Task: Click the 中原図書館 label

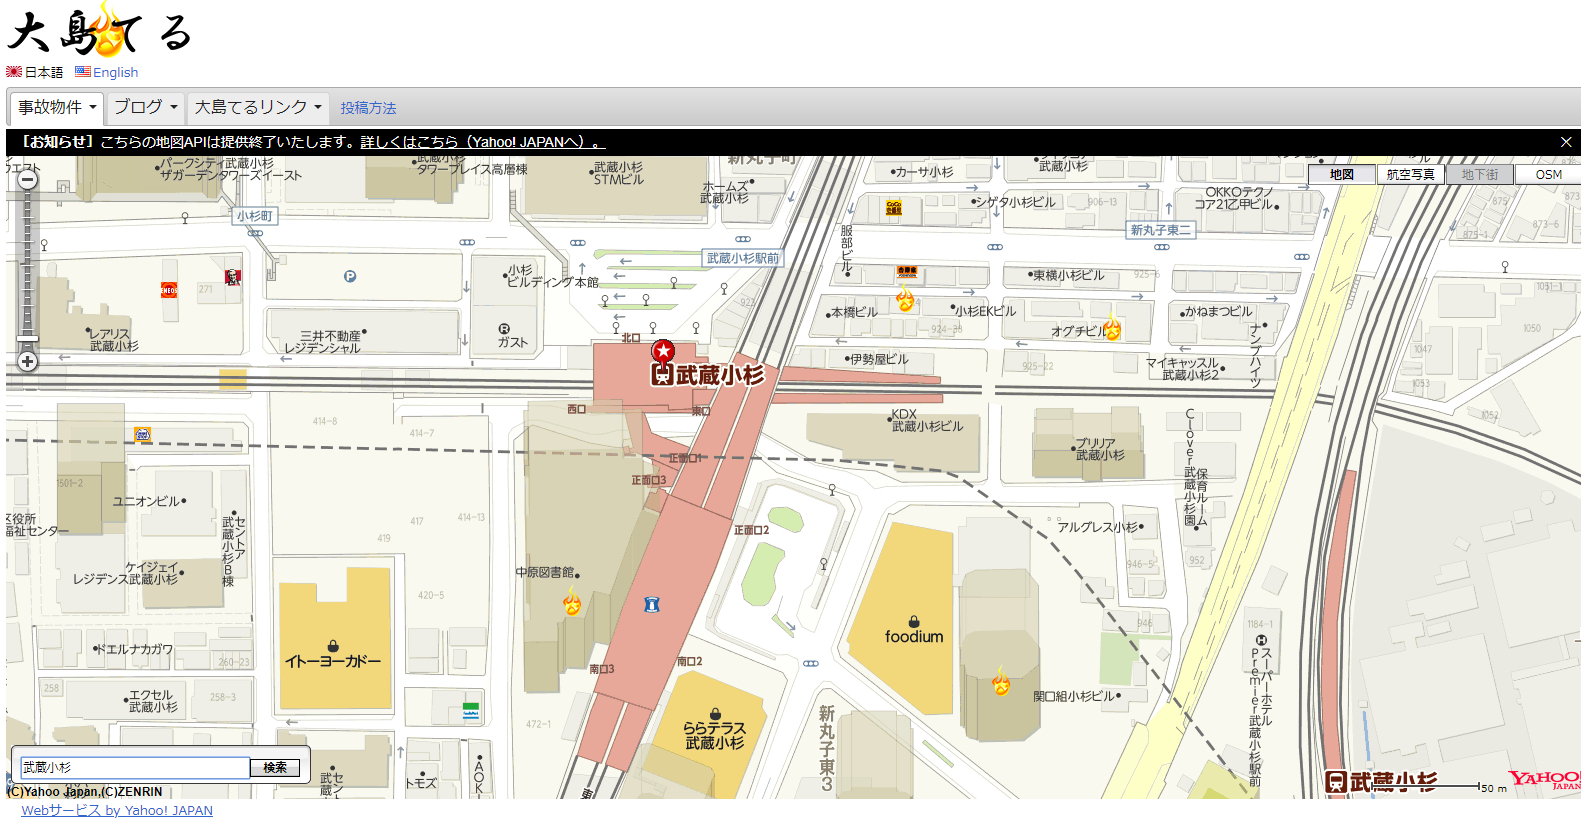Action: pyautogui.click(x=545, y=572)
